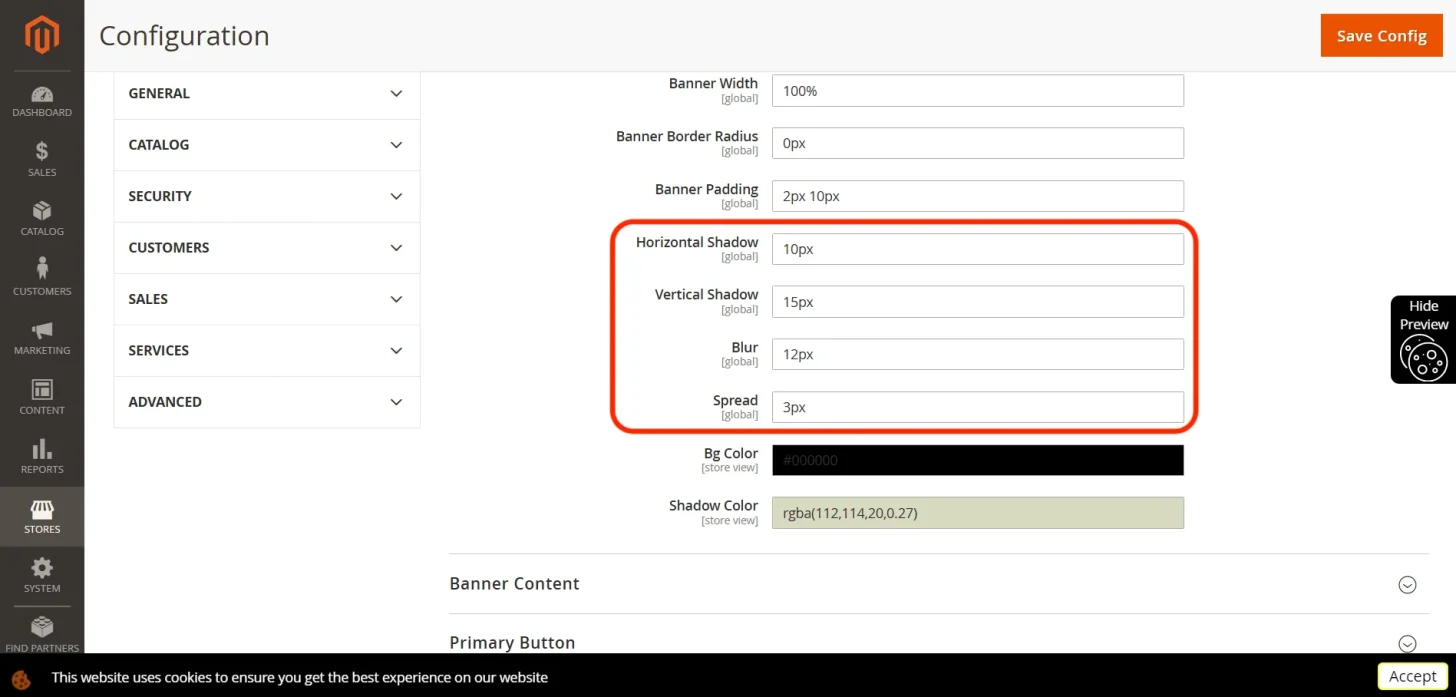Open the Customers person icon
The width and height of the screenshot is (1456, 697).
[x=42, y=269]
